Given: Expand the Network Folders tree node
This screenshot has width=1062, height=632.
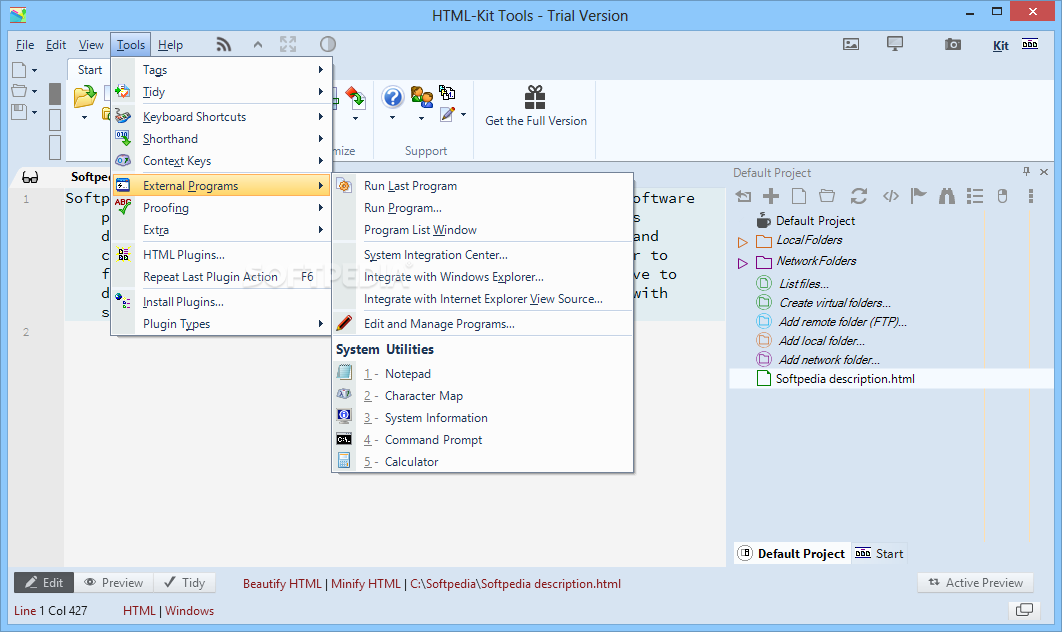Looking at the screenshot, I should [x=742, y=263].
